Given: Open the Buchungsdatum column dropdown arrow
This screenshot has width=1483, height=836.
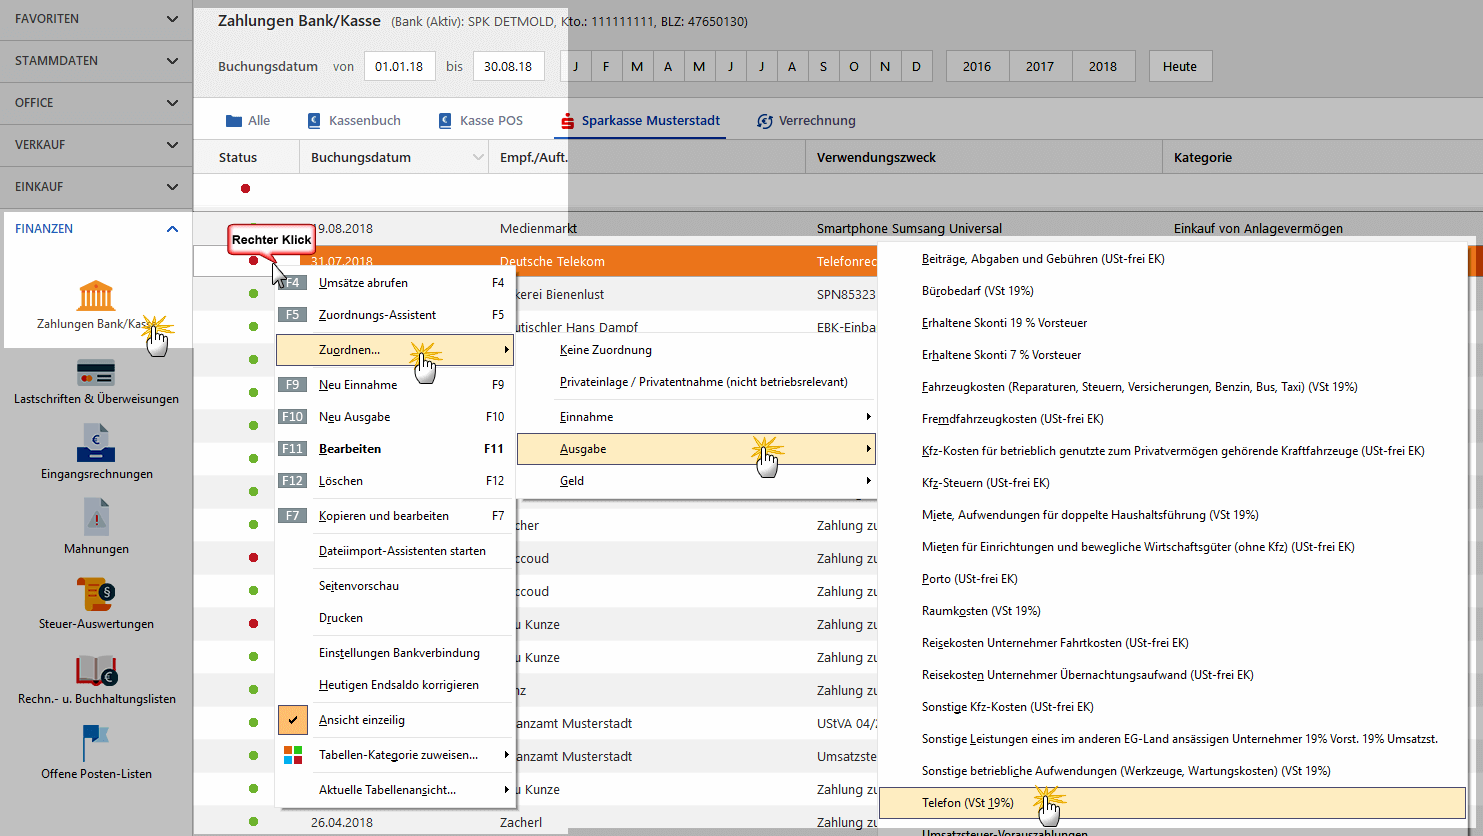Looking at the screenshot, I should 478,158.
